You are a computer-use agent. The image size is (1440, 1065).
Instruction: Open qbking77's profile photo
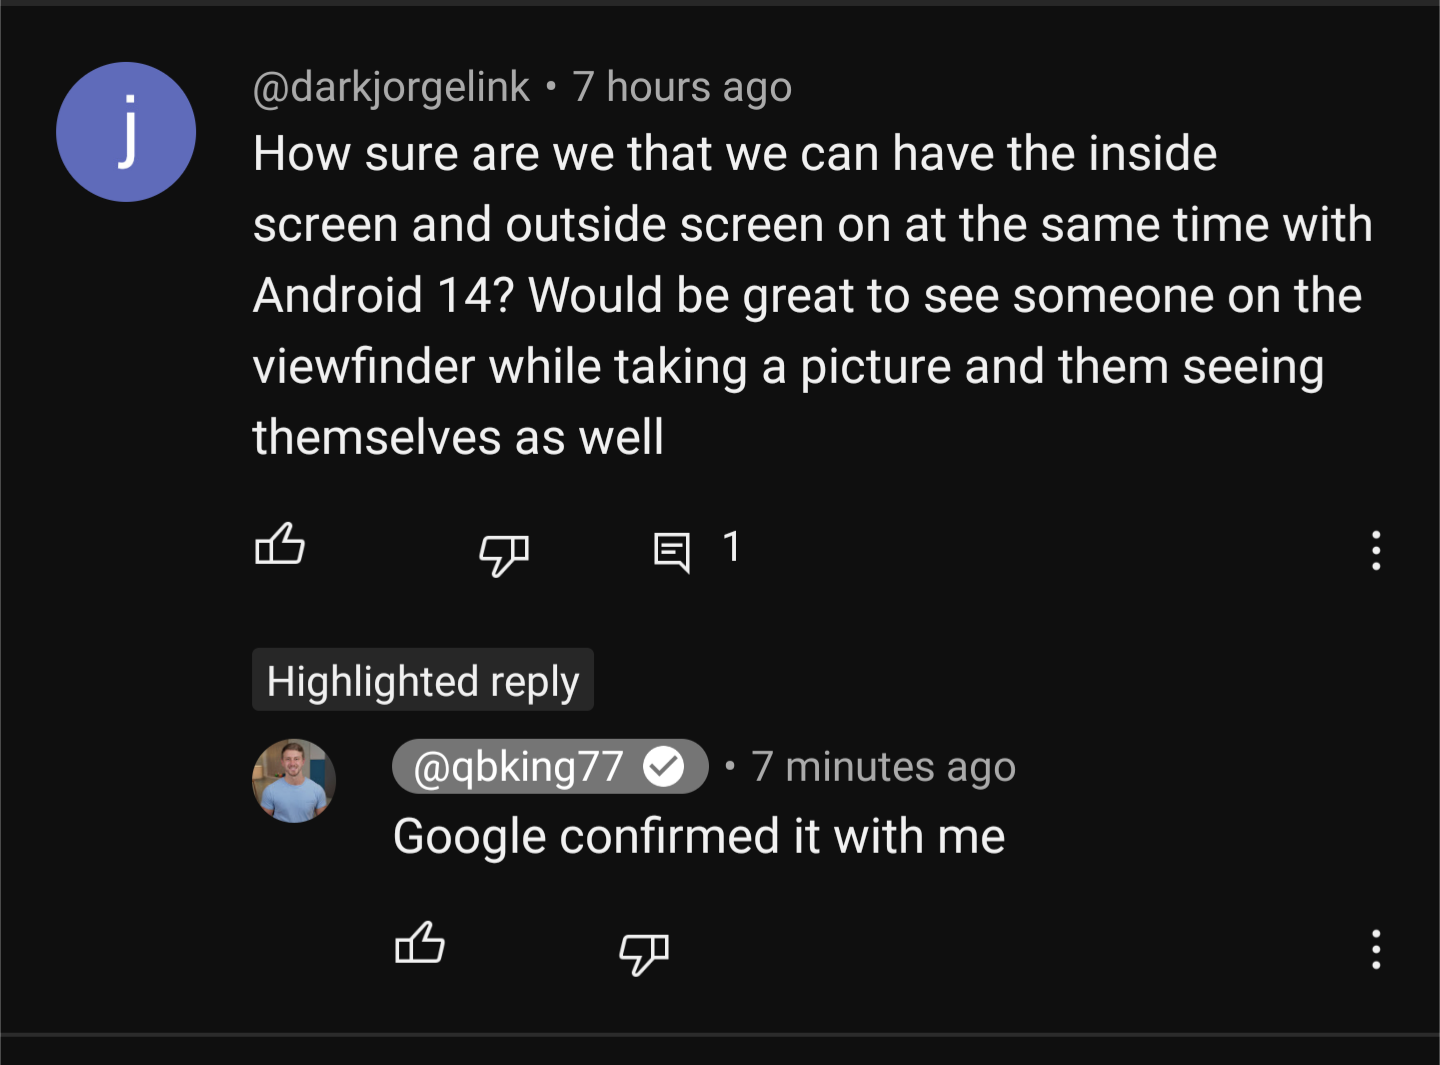(x=294, y=781)
